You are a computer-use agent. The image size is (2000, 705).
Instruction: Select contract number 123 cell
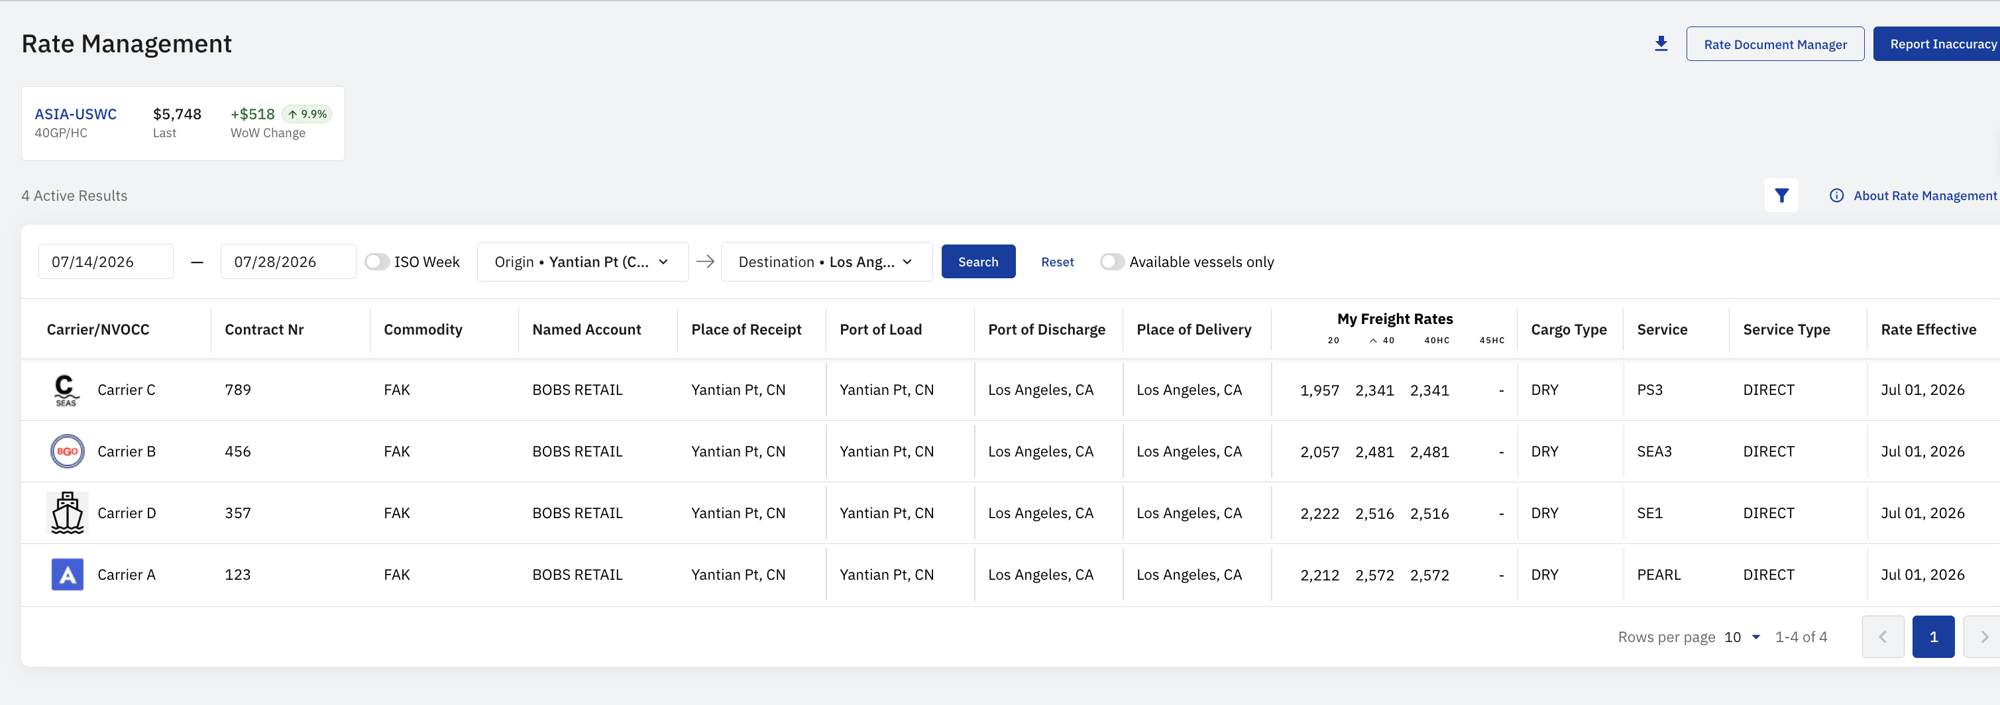[238, 575]
